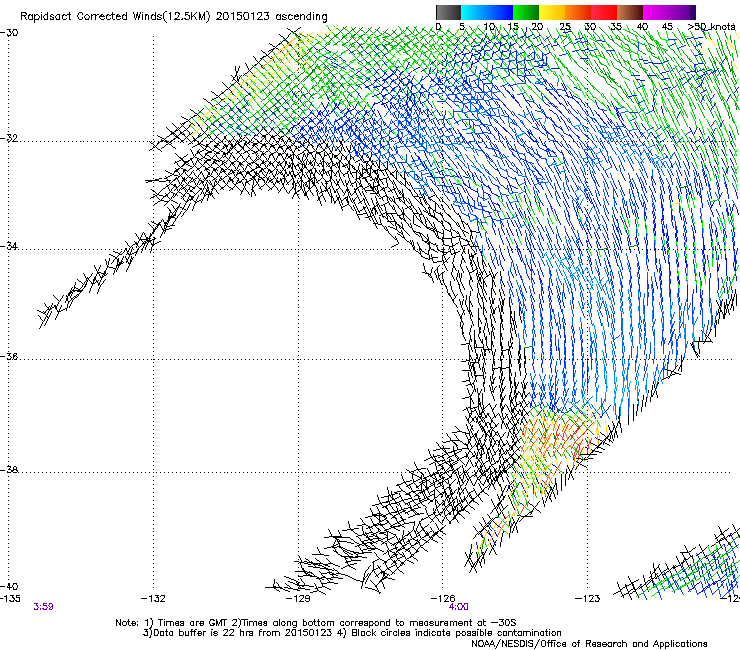Click the gray 0-5 knots color swatch
The width and height of the screenshot is (740, 650).
[x=448, y=12]
